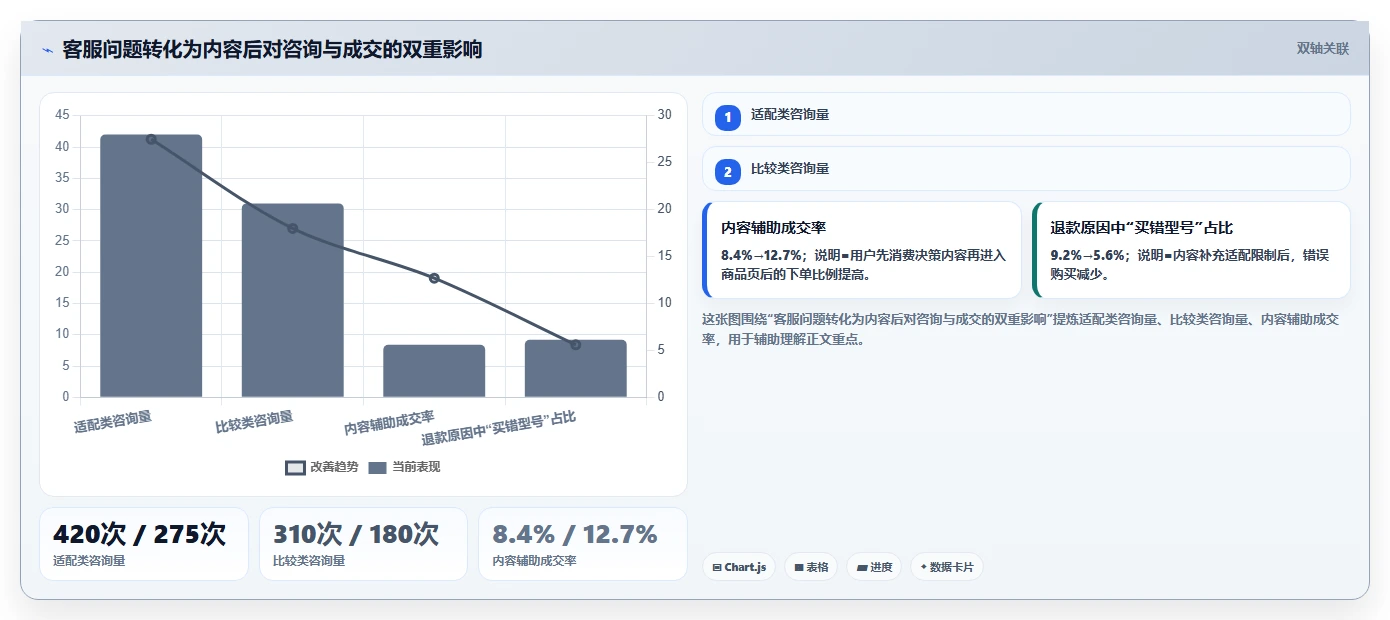This screenshot has width=1390, height=620.
Task: Click the trend line point above 买错型号占比
Action: coord(576,345)
